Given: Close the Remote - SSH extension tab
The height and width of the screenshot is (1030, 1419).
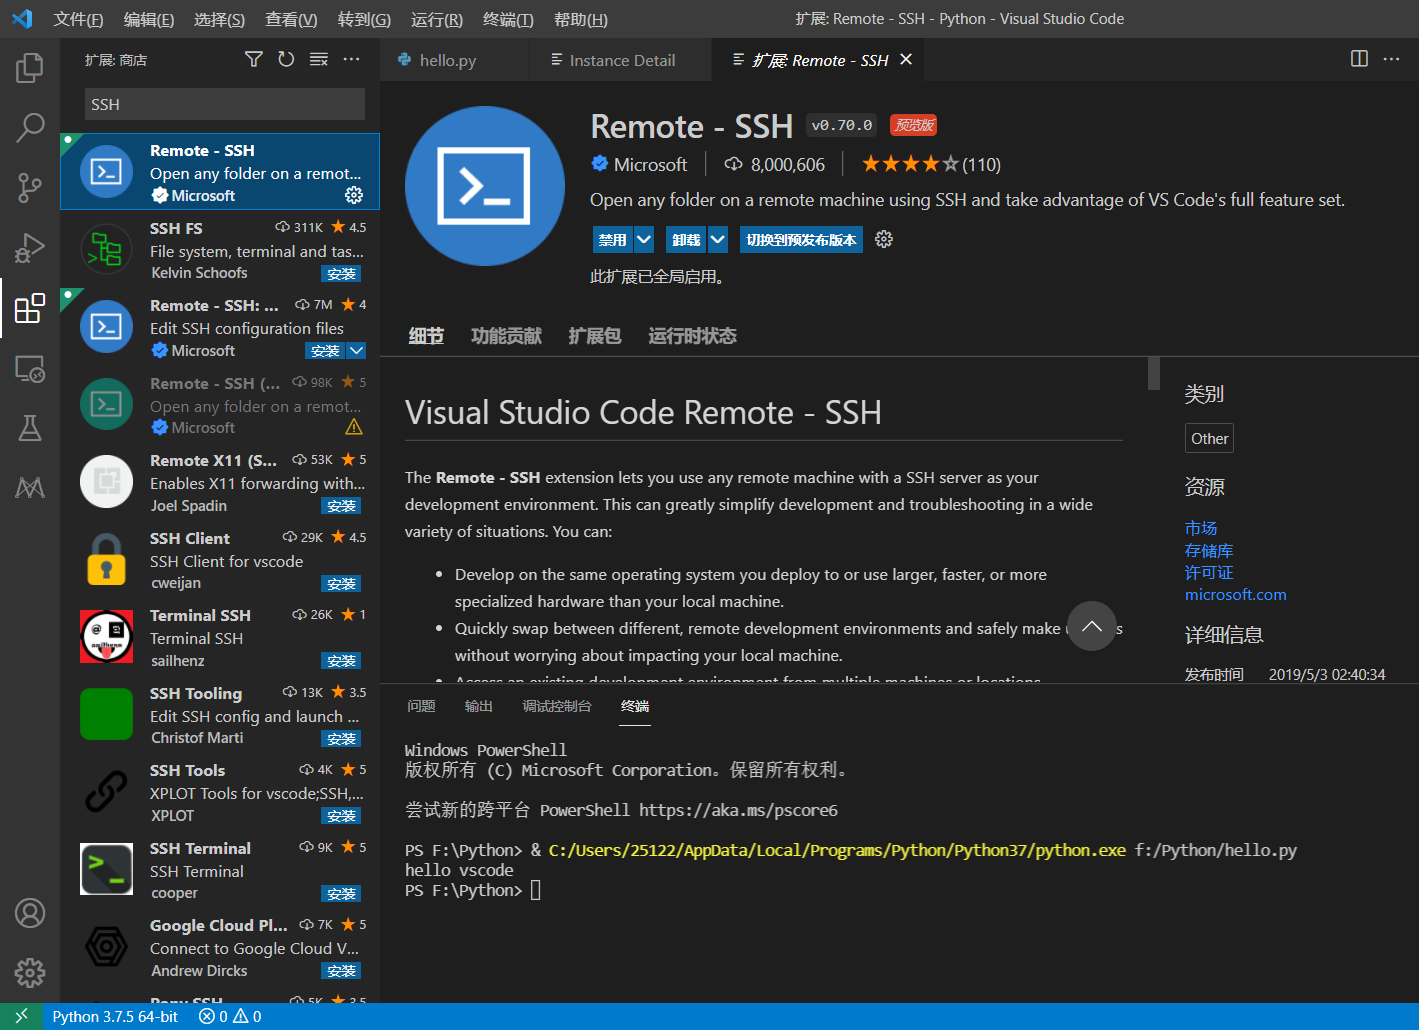Looking at the screenshot, I should coord(906,60).
